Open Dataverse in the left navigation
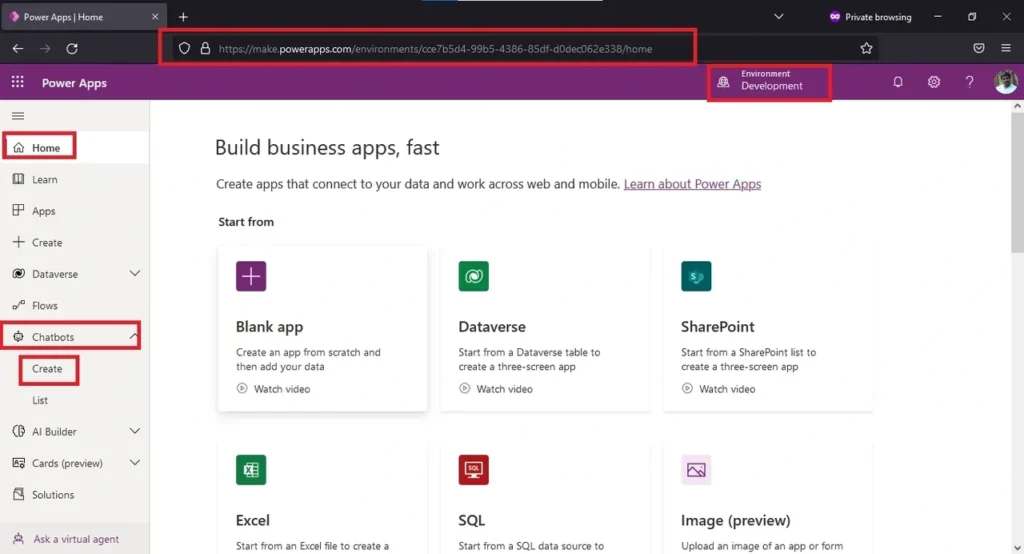Image resolution: width=1024 pixels, height=554 pixels. [55, 274]
